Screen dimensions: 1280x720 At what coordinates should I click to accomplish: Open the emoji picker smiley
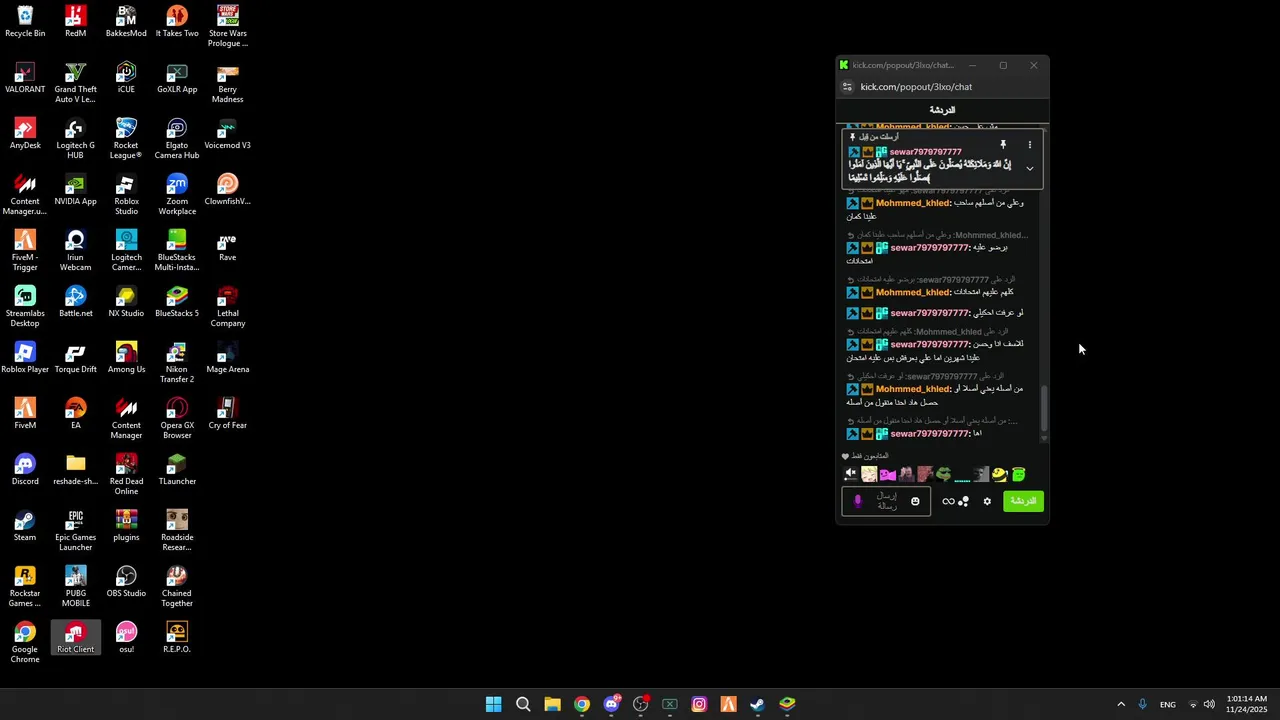pyautogui.click(x=915, y=501)
